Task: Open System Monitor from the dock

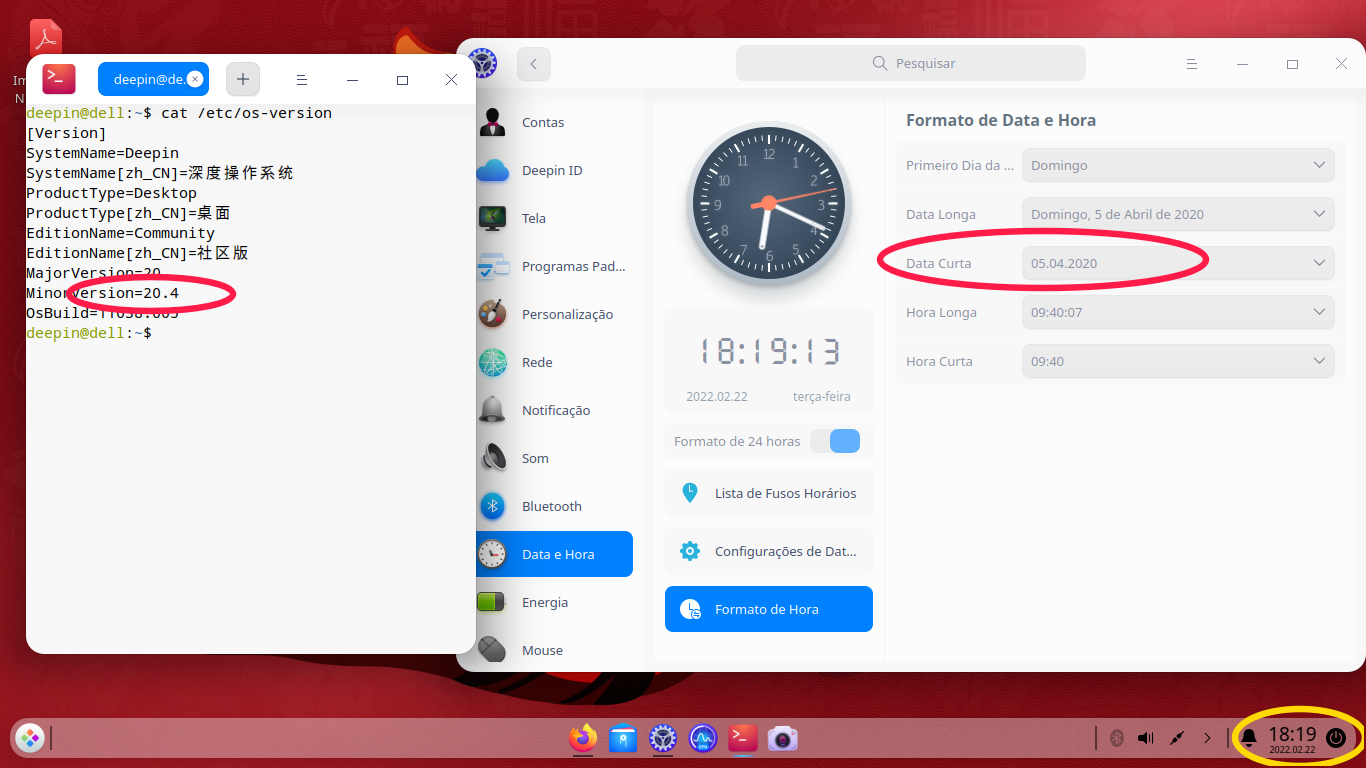Action: (703, 739)
